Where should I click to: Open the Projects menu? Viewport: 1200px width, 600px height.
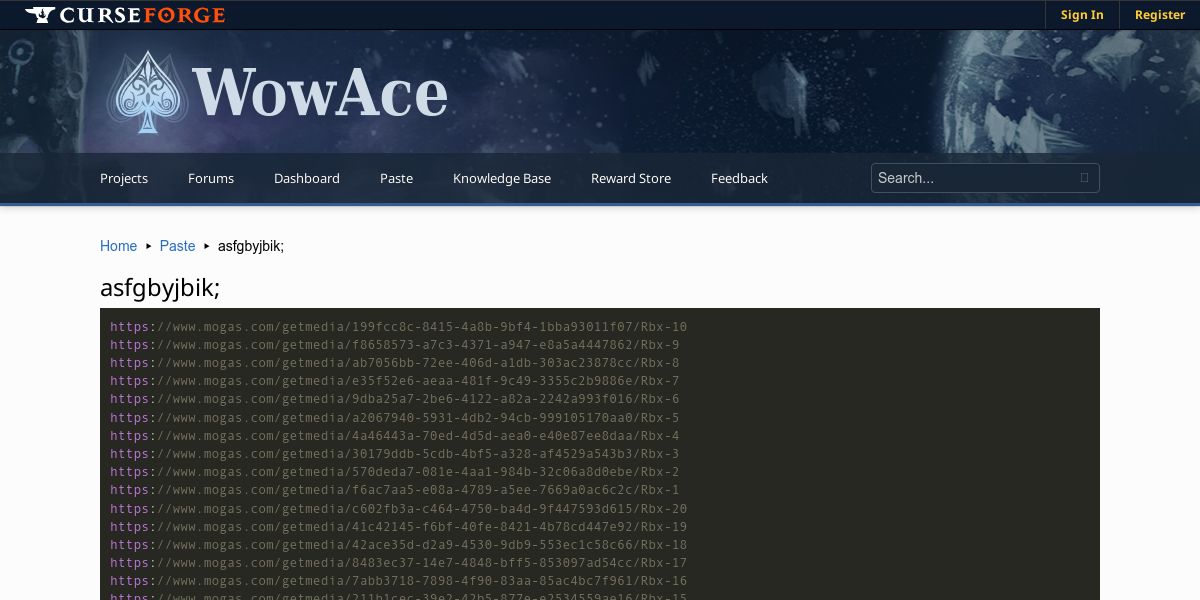point(124,178)
